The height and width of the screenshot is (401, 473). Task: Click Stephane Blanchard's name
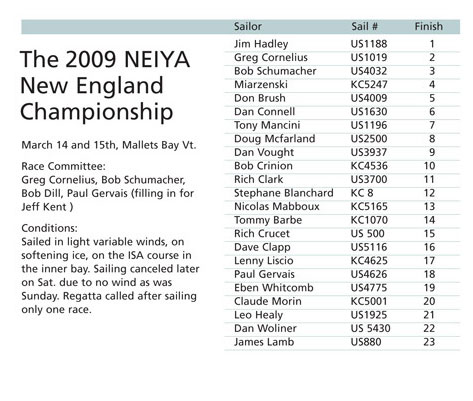[x=284, y=193]
